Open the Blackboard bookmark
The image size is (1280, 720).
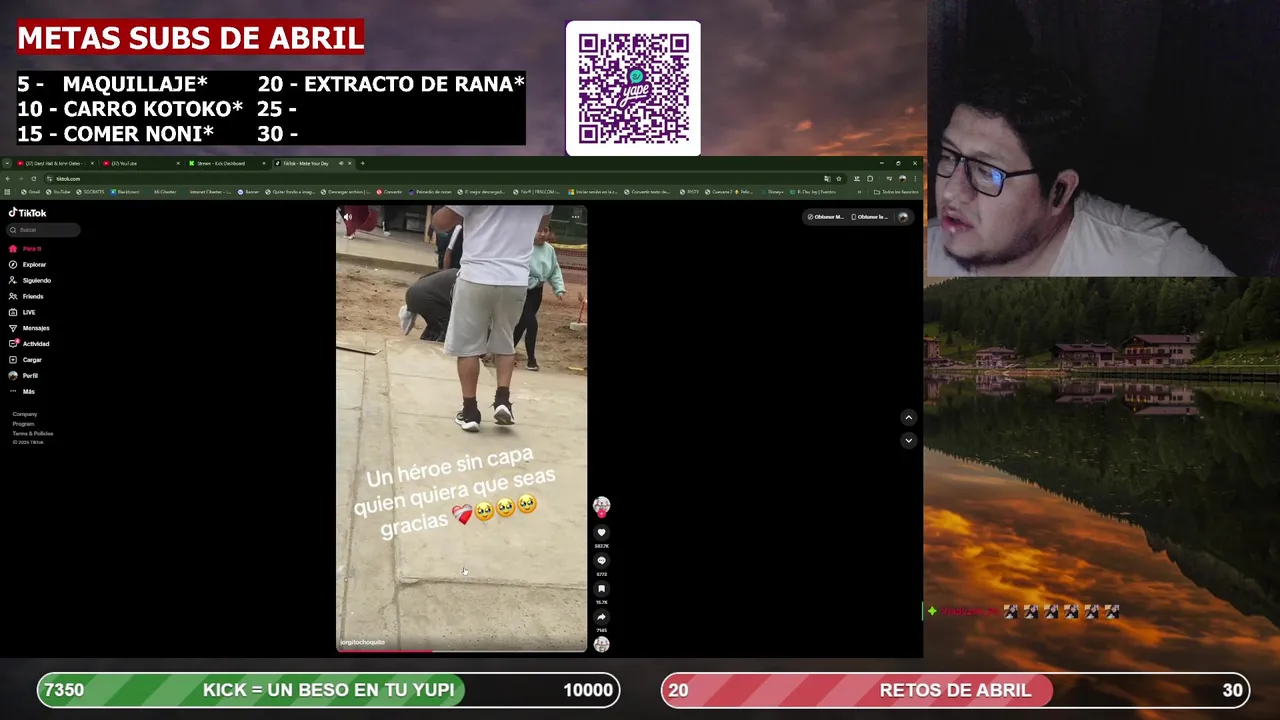pyautogui.click(x=125, y=192)
